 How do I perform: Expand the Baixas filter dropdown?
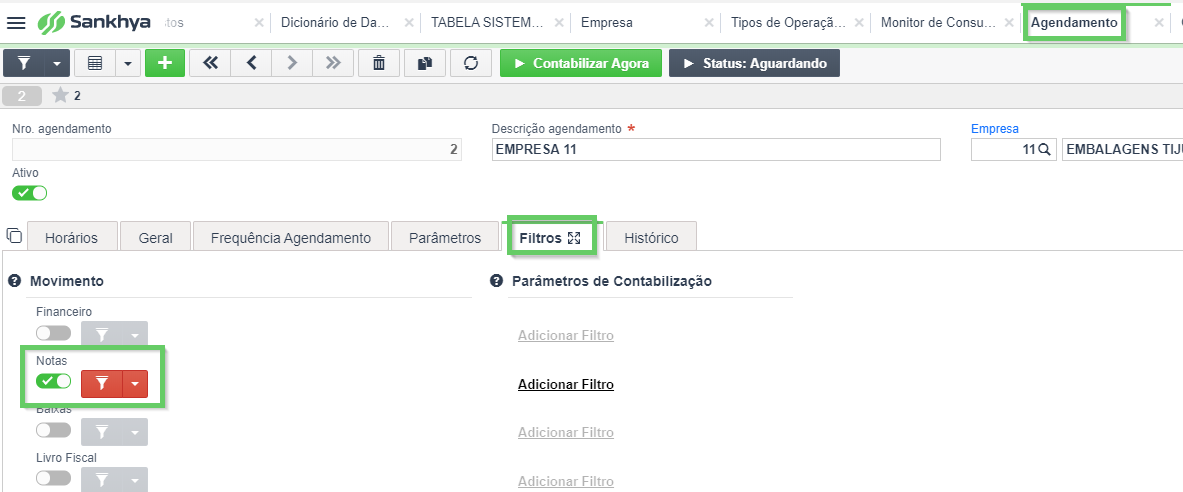pos(135,432)
